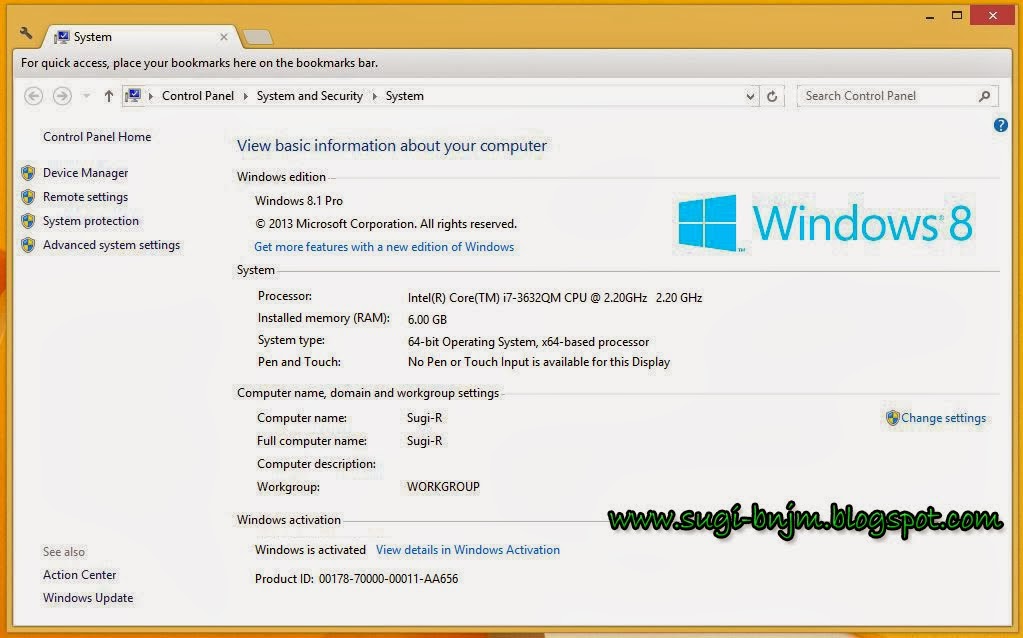Expand the chevron after Control Panel

pos(245,96)
